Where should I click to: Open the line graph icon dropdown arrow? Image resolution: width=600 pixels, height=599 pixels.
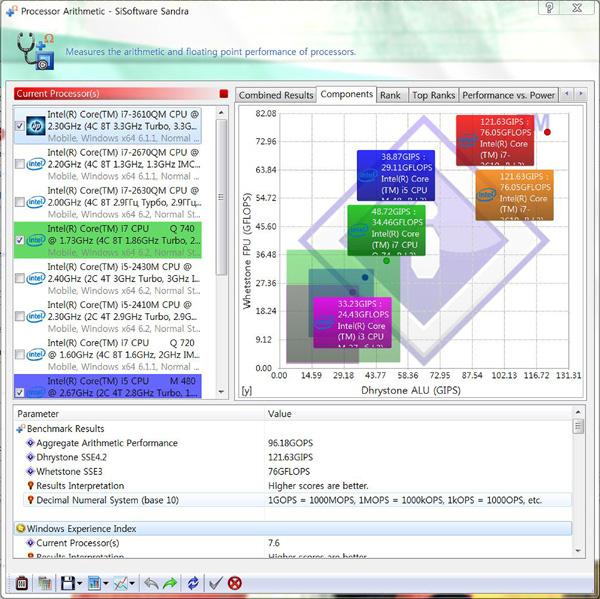(x=132, y=584)
